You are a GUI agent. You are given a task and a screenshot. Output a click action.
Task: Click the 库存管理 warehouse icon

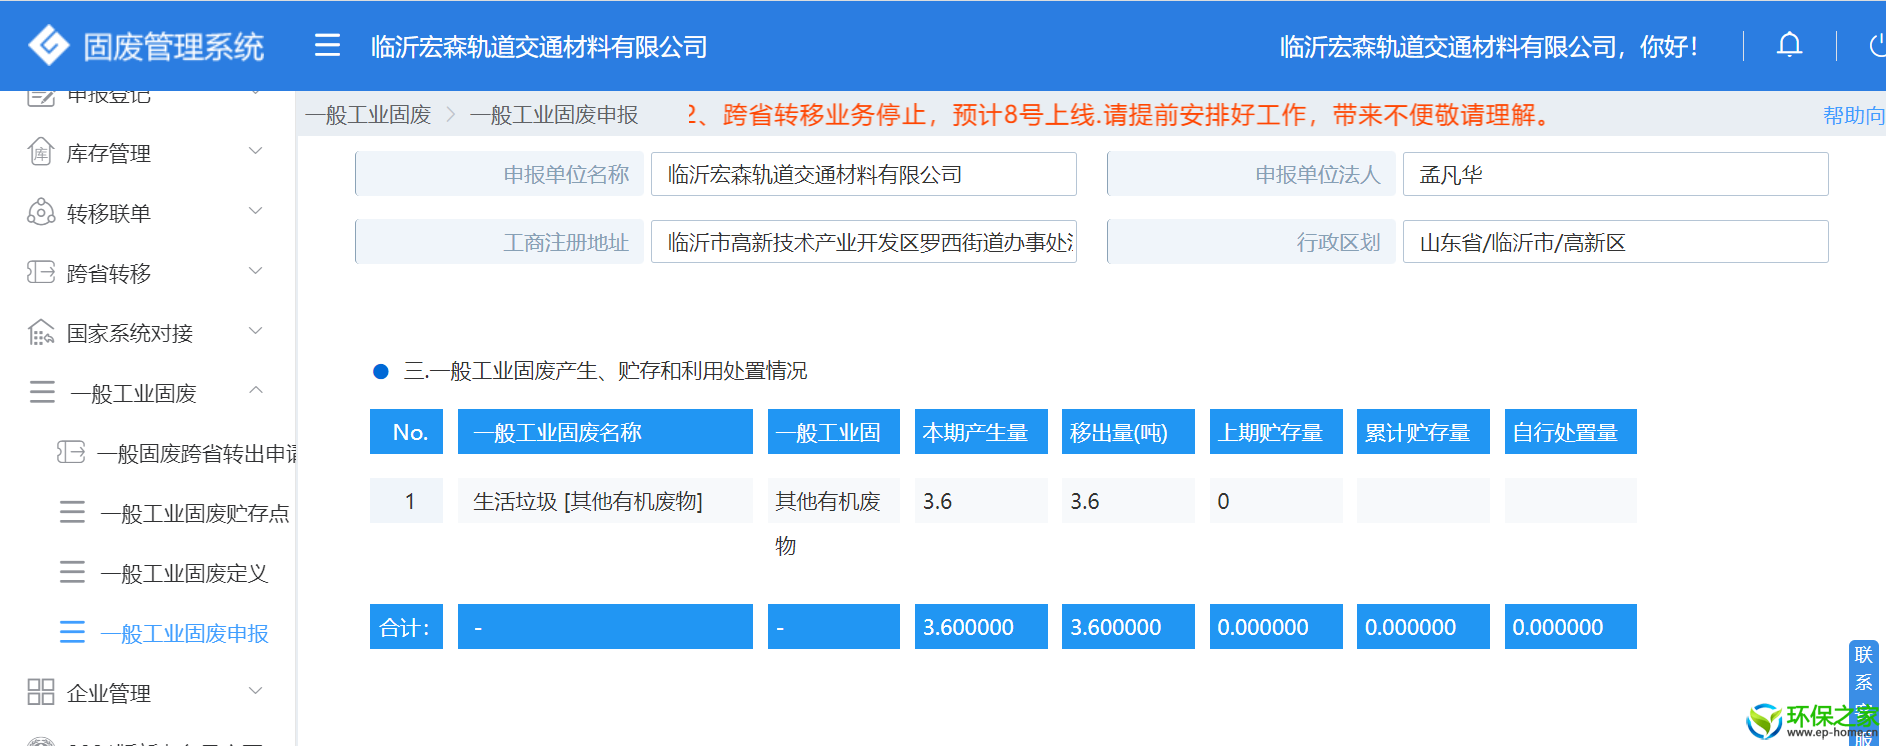pos(40,152)
